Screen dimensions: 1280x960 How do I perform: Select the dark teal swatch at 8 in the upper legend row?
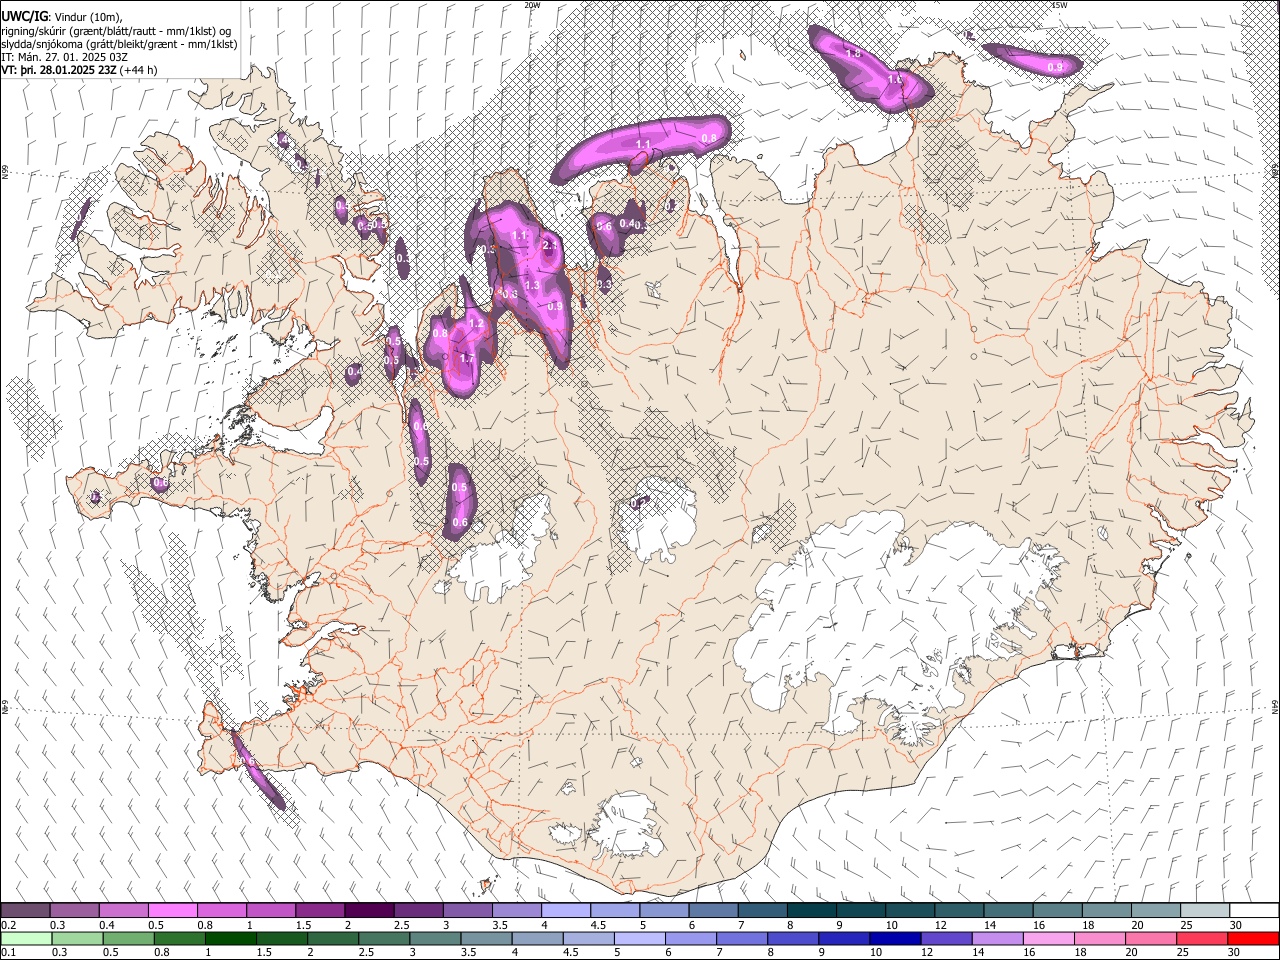(x=811, y=910)
